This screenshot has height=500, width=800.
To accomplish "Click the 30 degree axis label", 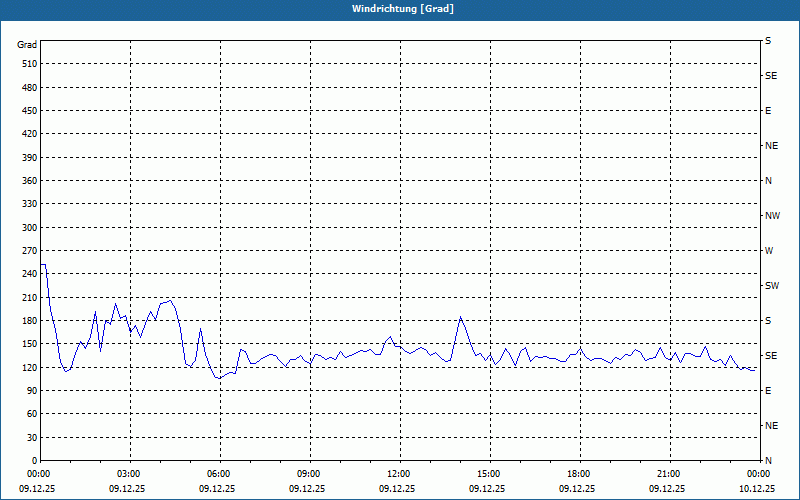I will (x=32, y=438).
